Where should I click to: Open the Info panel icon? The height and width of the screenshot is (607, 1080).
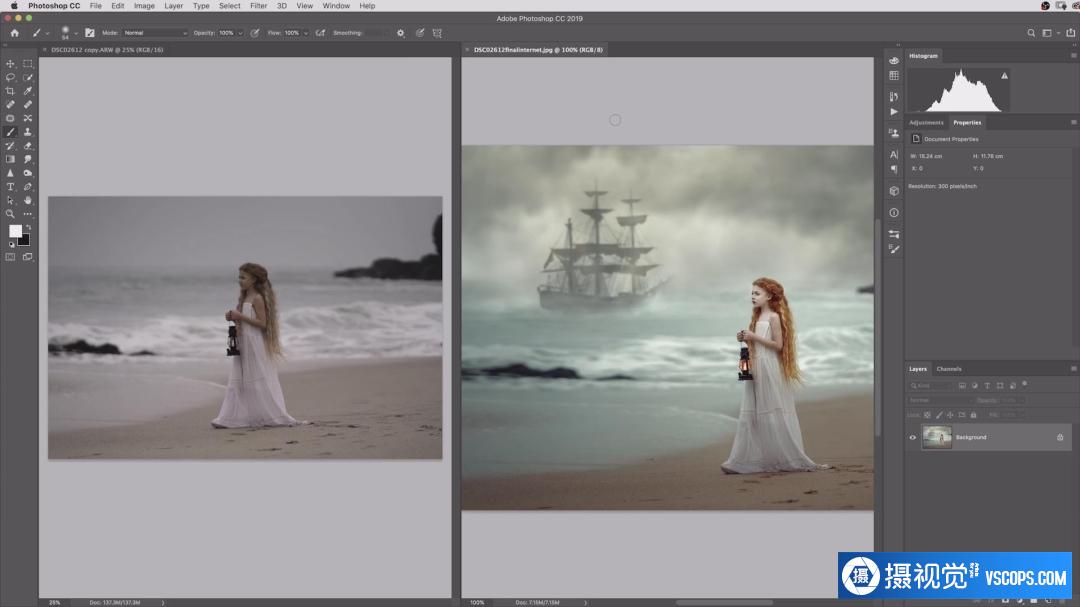coord(894,213)
